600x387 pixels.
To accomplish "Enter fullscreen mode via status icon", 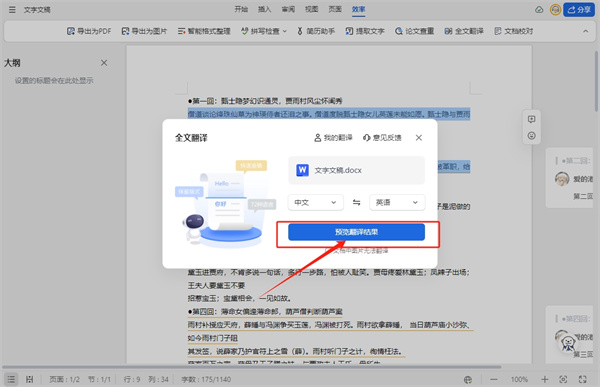I will click(x=582, y=379).
